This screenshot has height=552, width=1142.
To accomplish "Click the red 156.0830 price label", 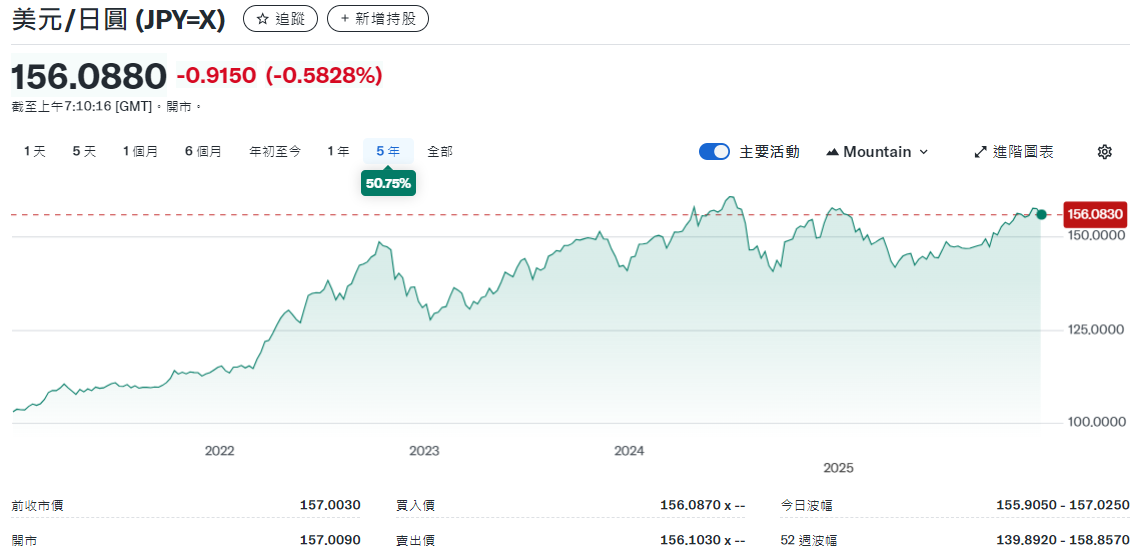I will (x=1095, y=214).
